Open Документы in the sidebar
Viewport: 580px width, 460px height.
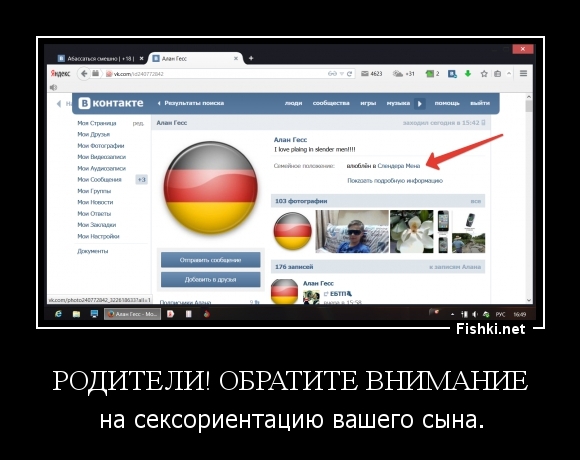(x=93, y=251)
